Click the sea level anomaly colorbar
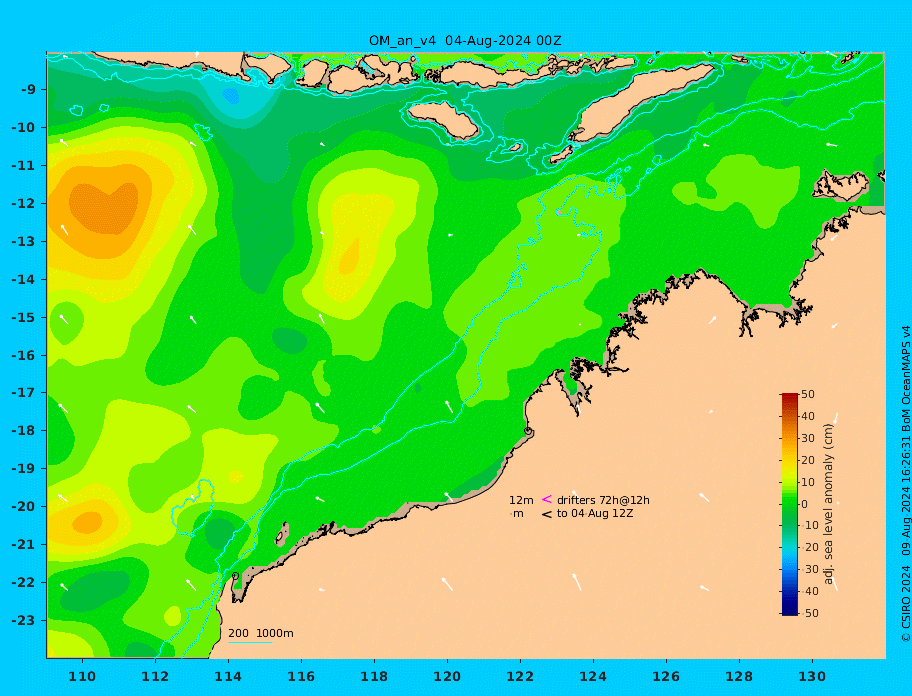 pyautogui.click(x=790, y=504)
